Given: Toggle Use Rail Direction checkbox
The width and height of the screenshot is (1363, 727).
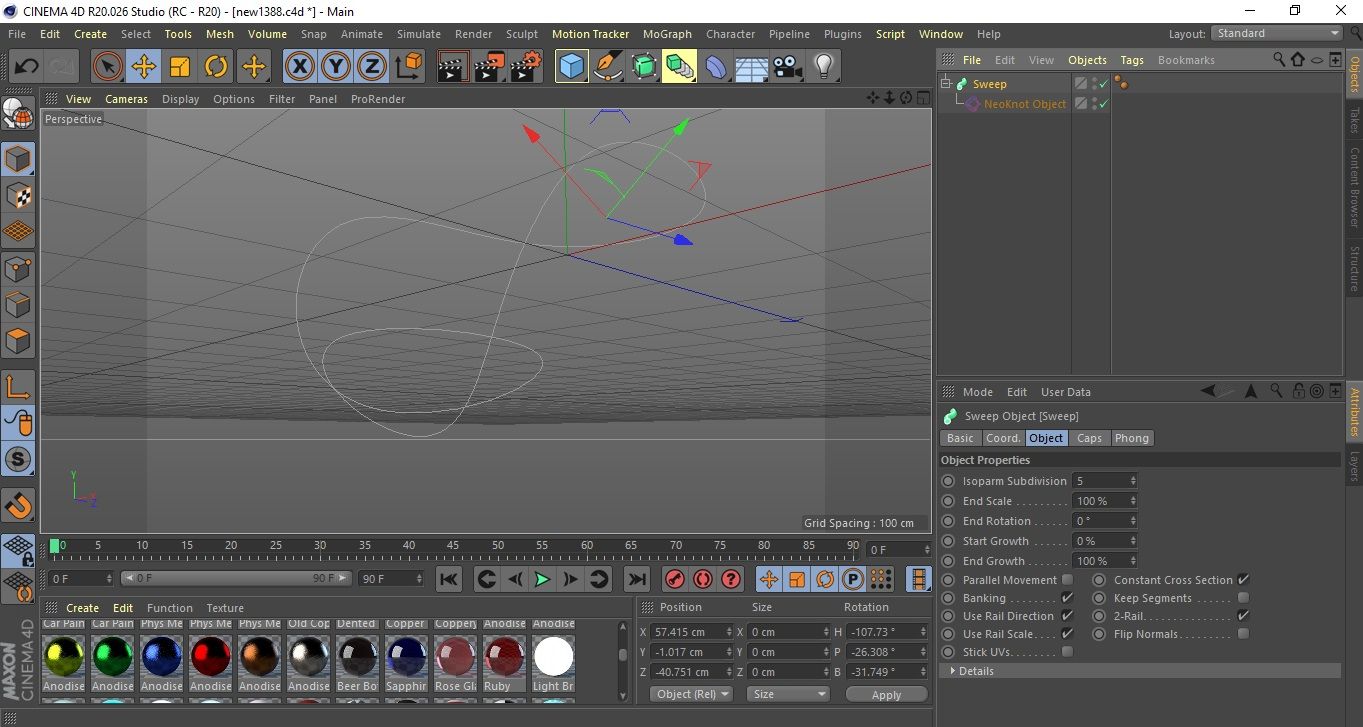Looking at the screenshot, I should pyautogui.click(x=1067, y=616).
